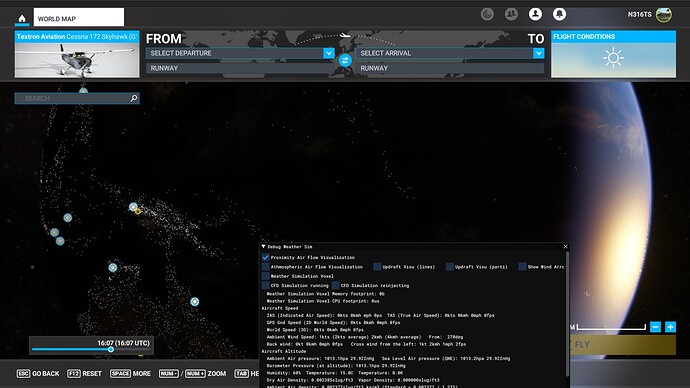Enable the Updraft Visu (parti) checkbox
The height and width of the screenshot is (388, 690).
coord(450,267)
